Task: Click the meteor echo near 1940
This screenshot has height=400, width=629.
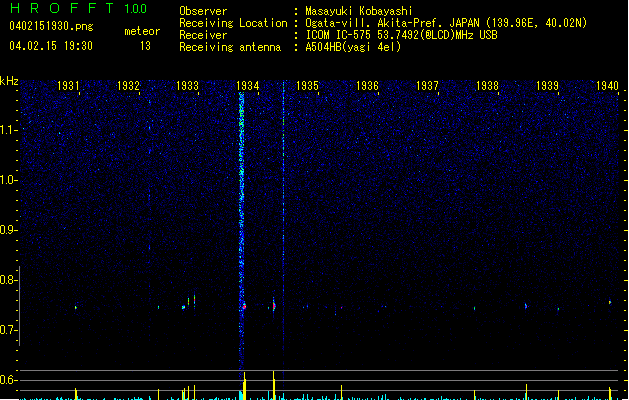Action: pos(610,302)
